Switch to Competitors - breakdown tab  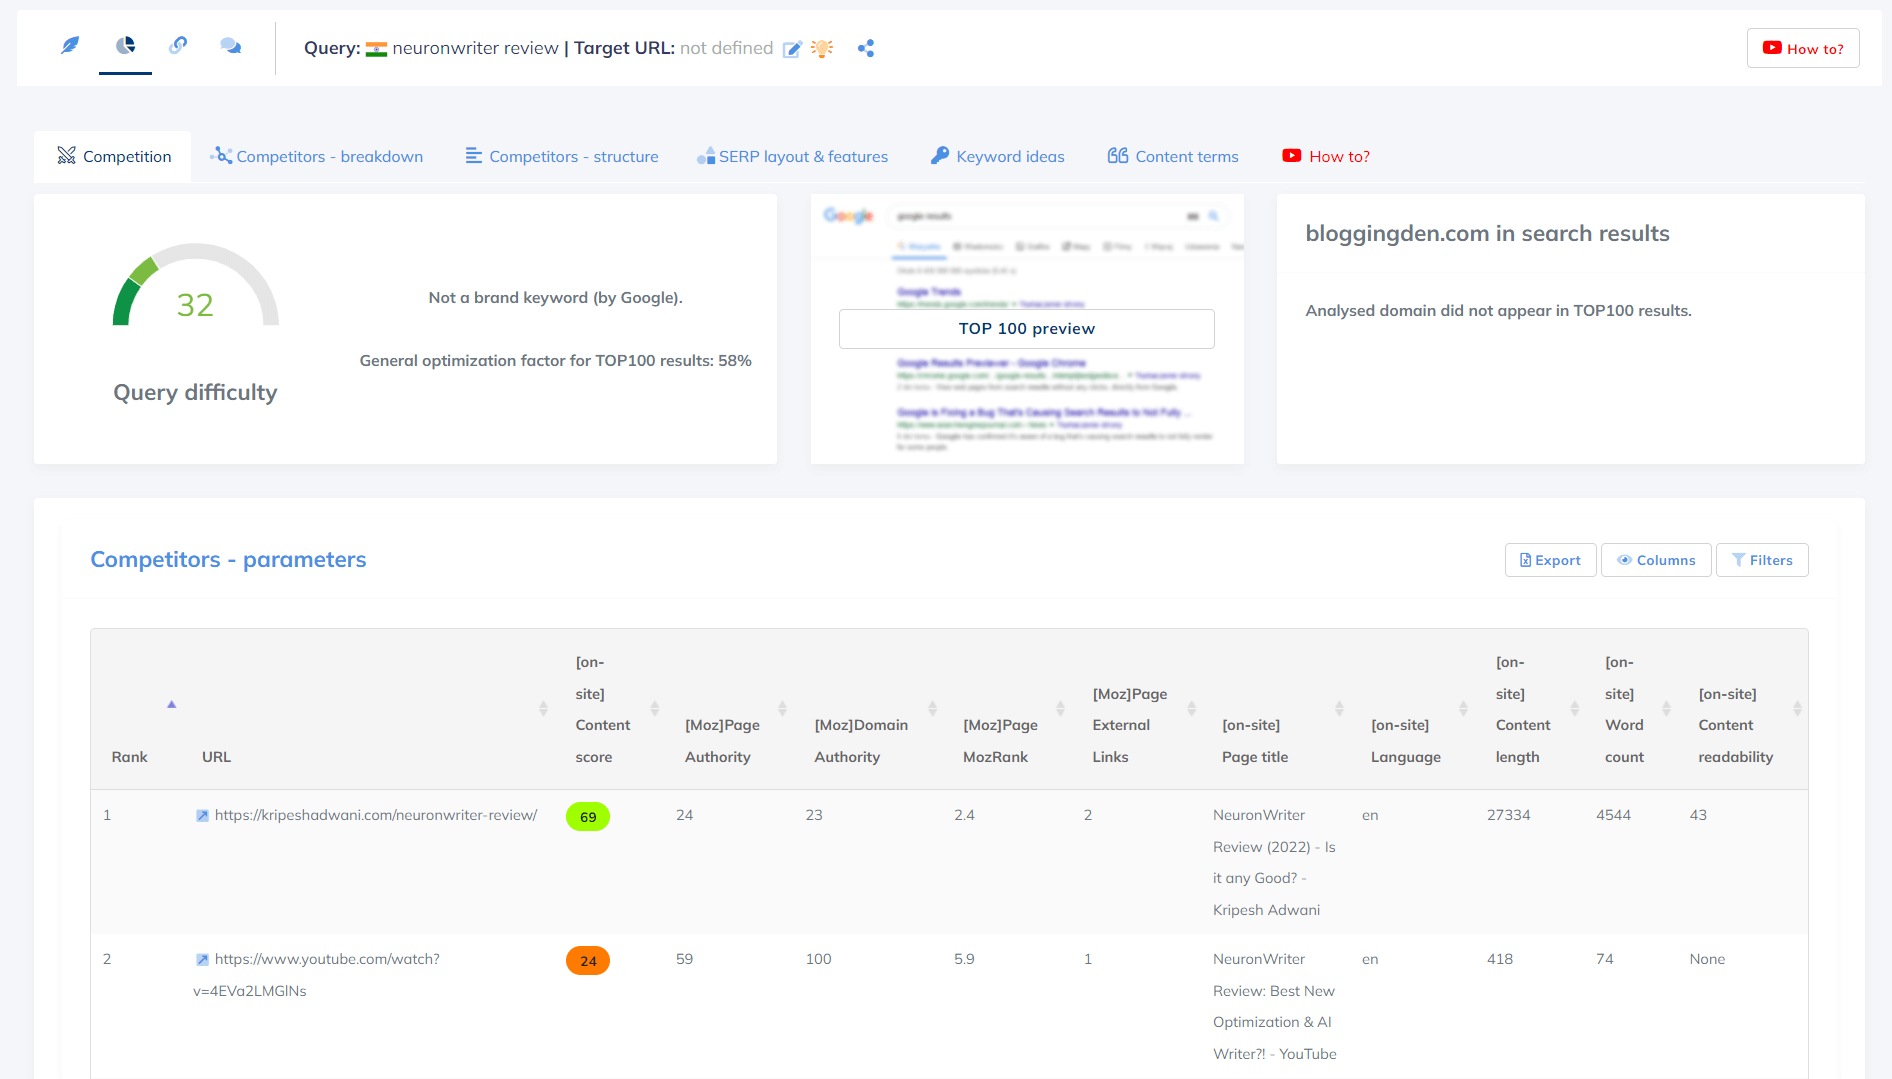point(317,157)
